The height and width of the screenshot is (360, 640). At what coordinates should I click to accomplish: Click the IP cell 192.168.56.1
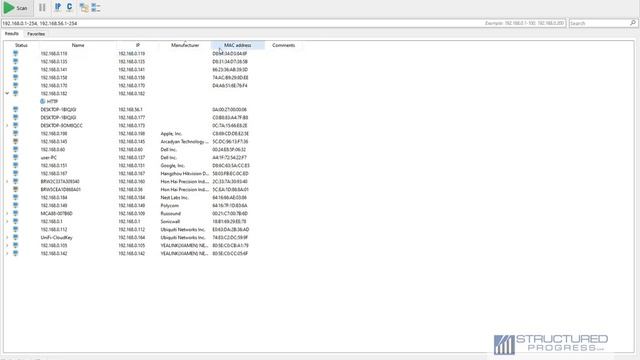(130, 109)
